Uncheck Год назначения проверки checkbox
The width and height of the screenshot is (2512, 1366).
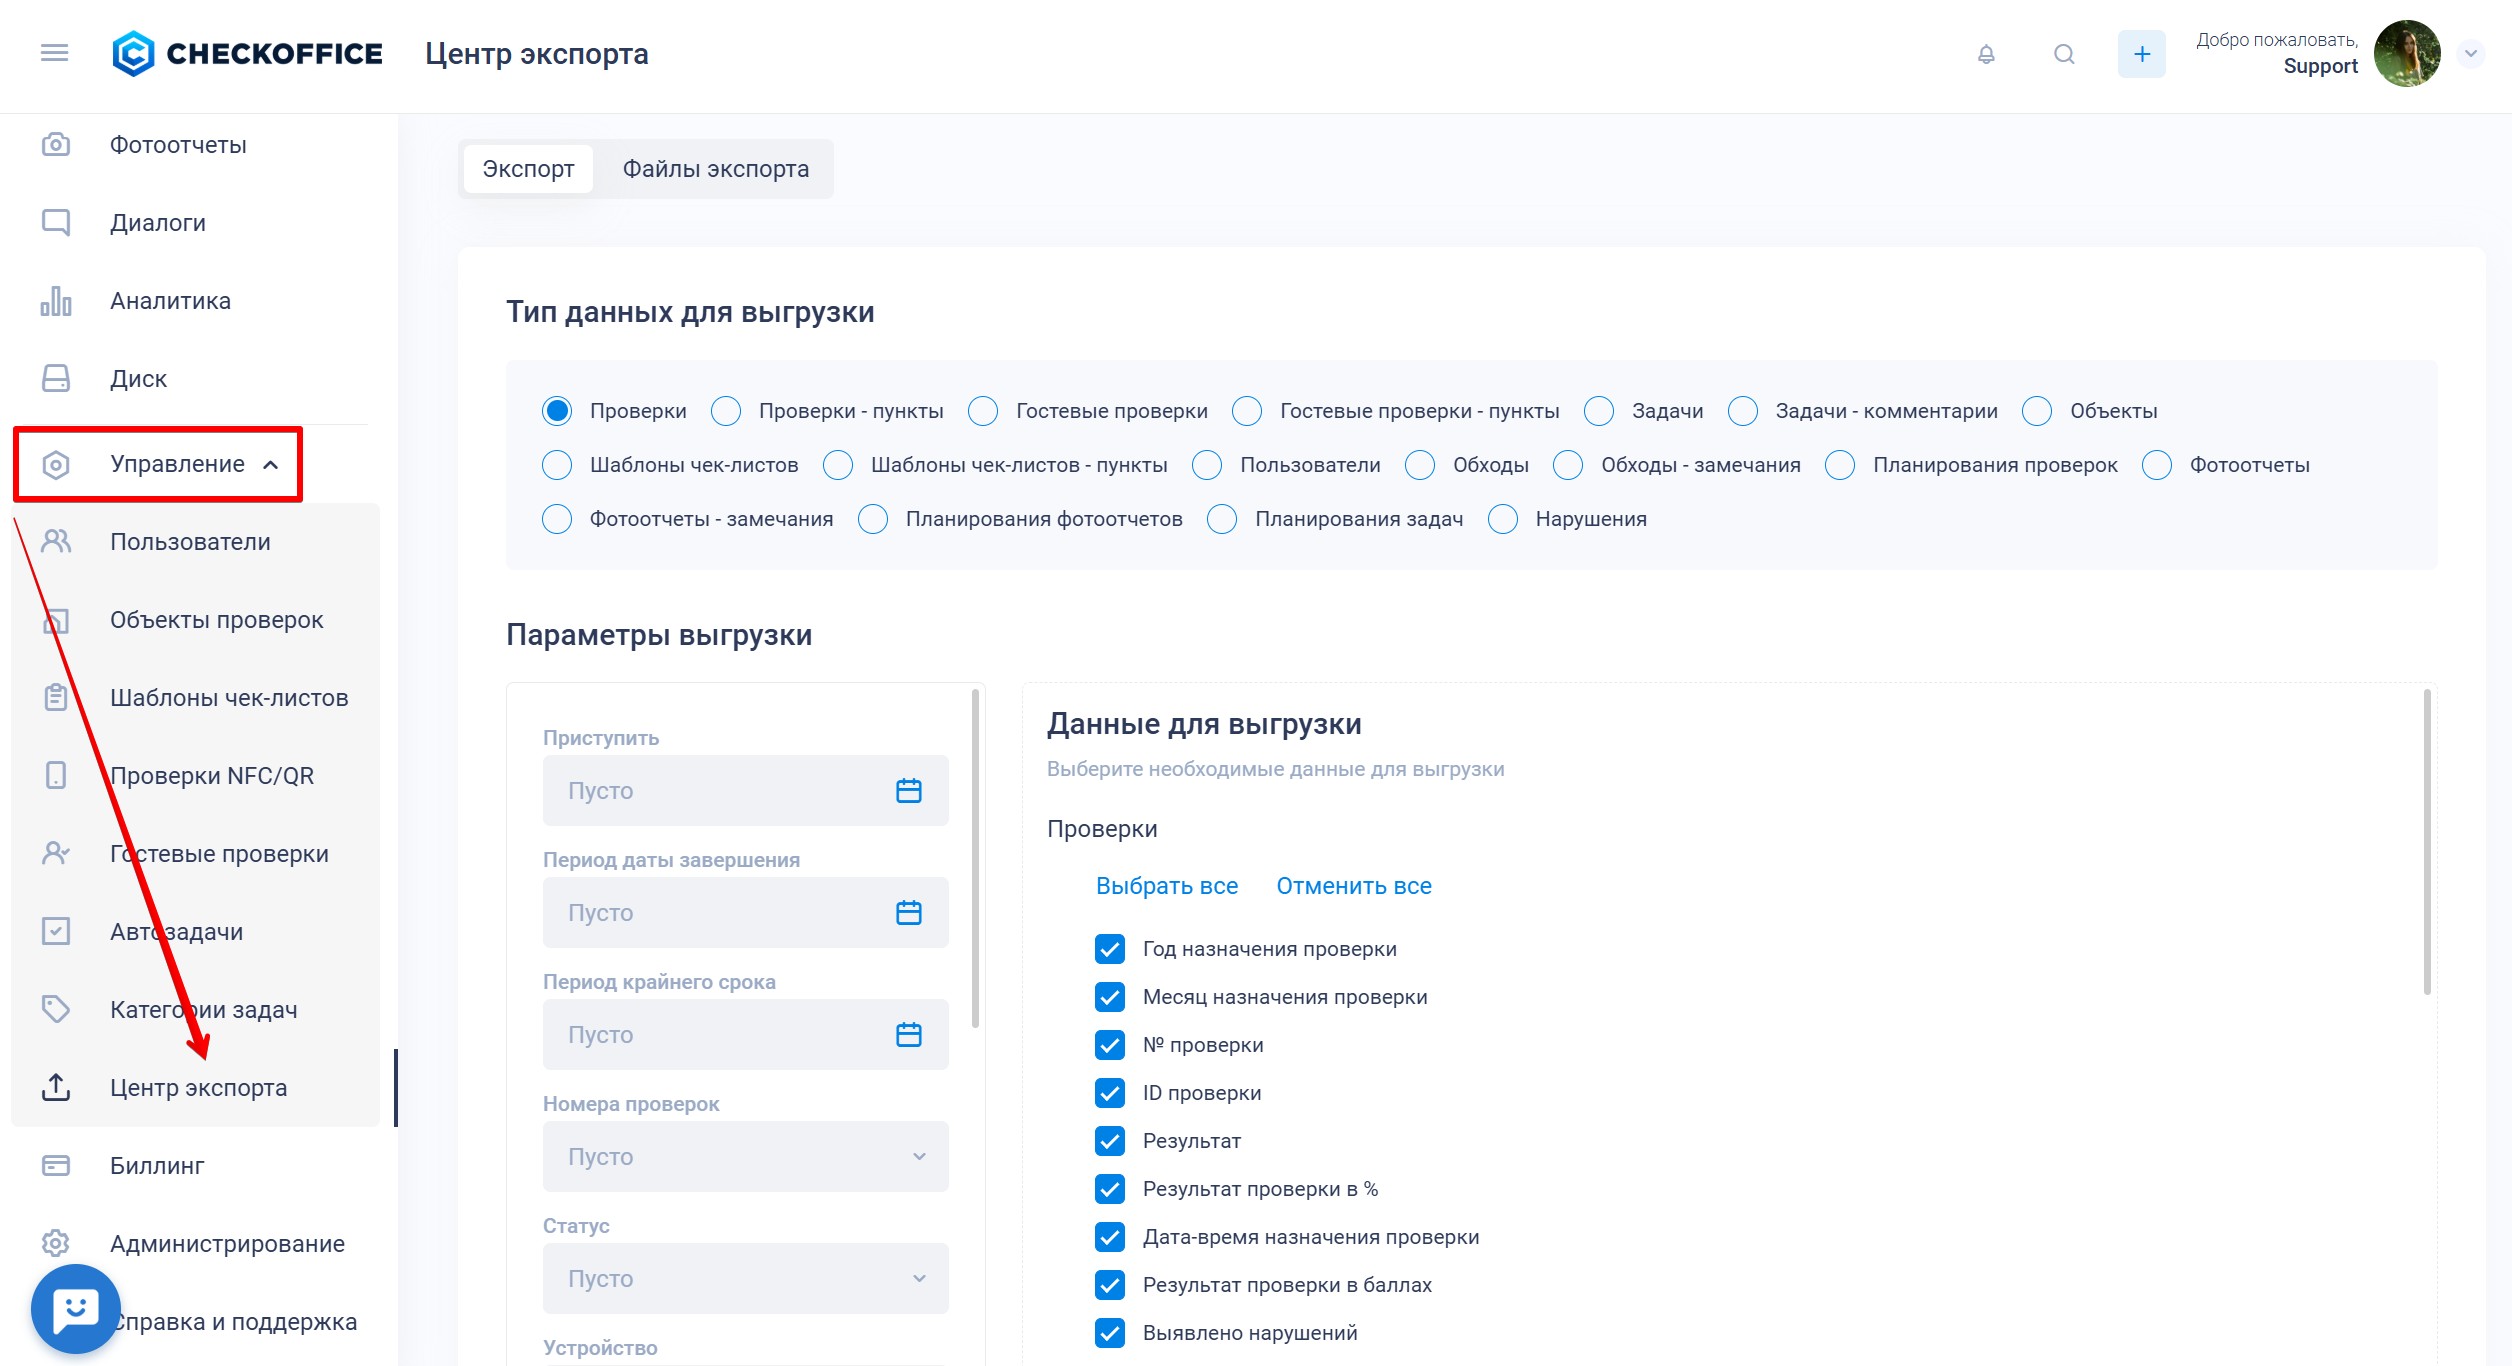[1110, 949]
